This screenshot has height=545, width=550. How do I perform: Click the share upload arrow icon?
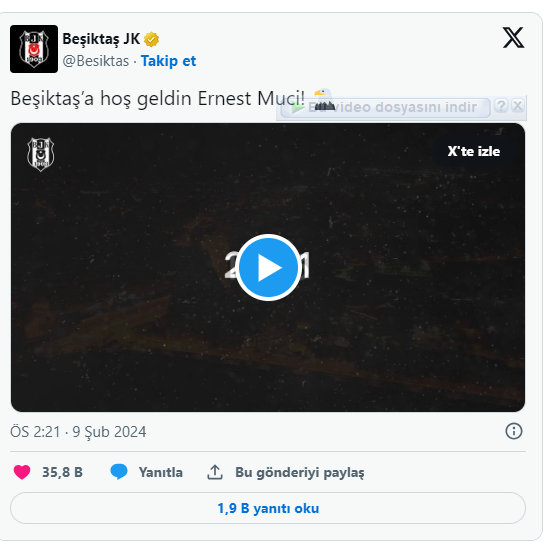tap(215, 472)
